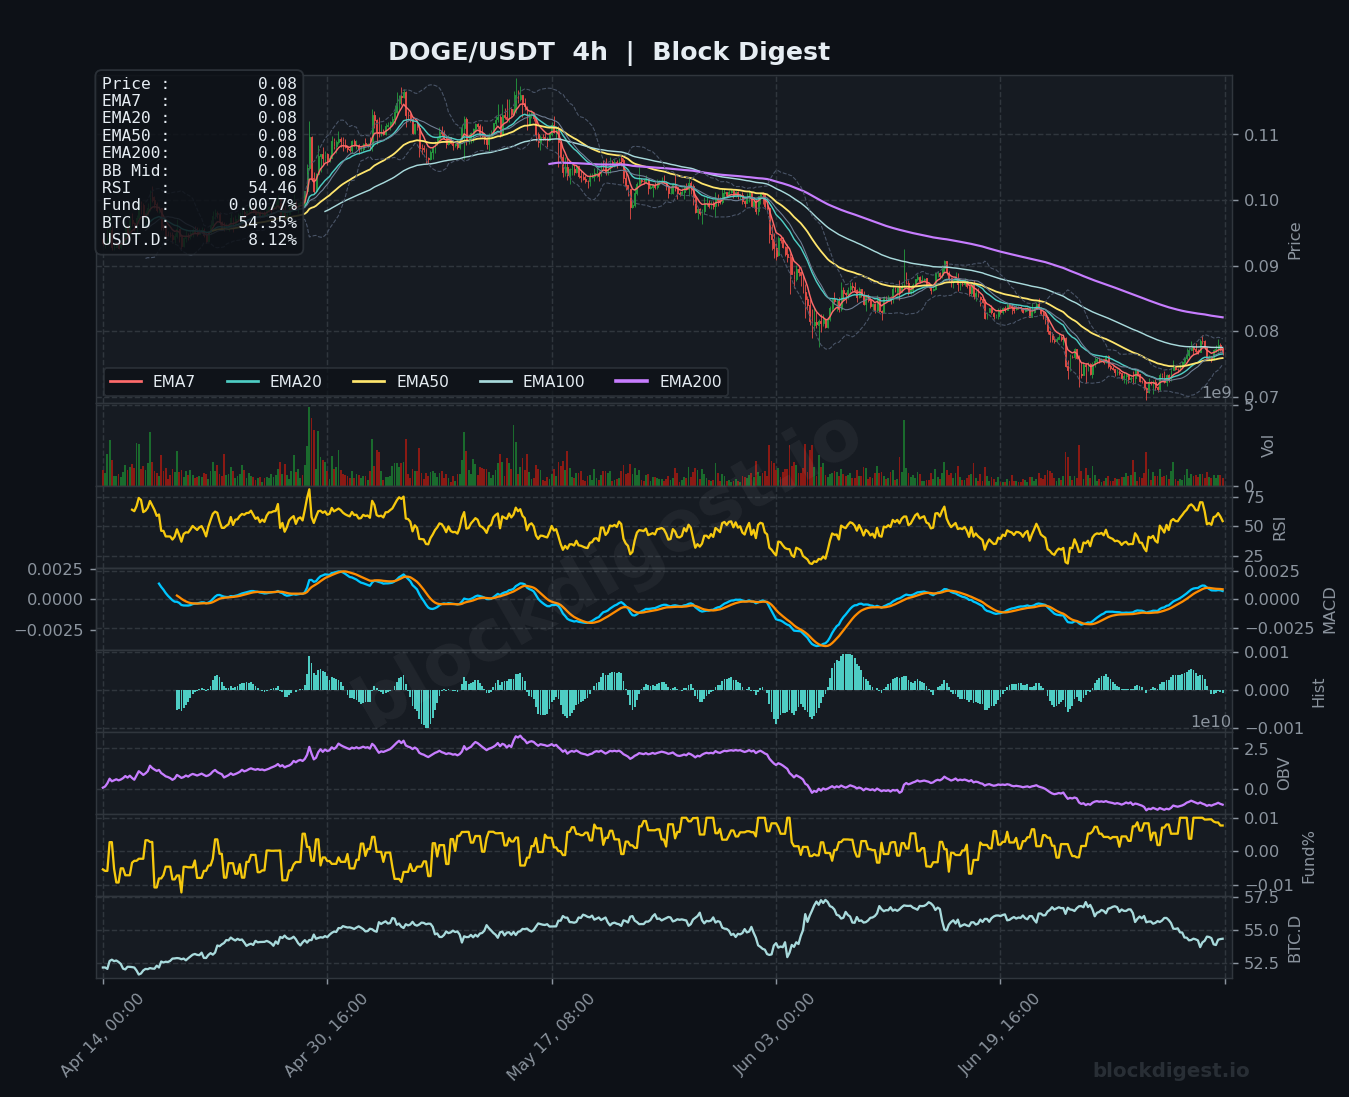Select the Price 0.08 row in info box
1349x1097 pixels.
[x=199, y=84]
